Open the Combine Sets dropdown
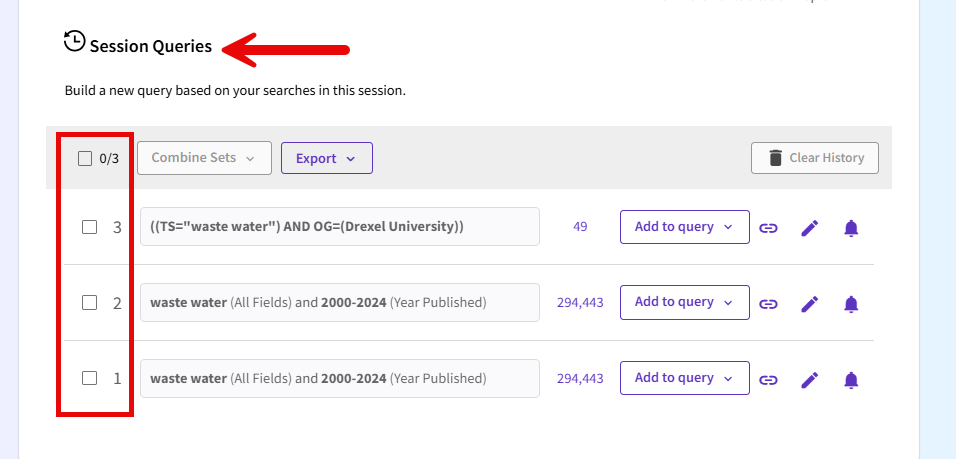Image resolution: width=956 pixels, height=459 pixels. (x=204, y=158)
